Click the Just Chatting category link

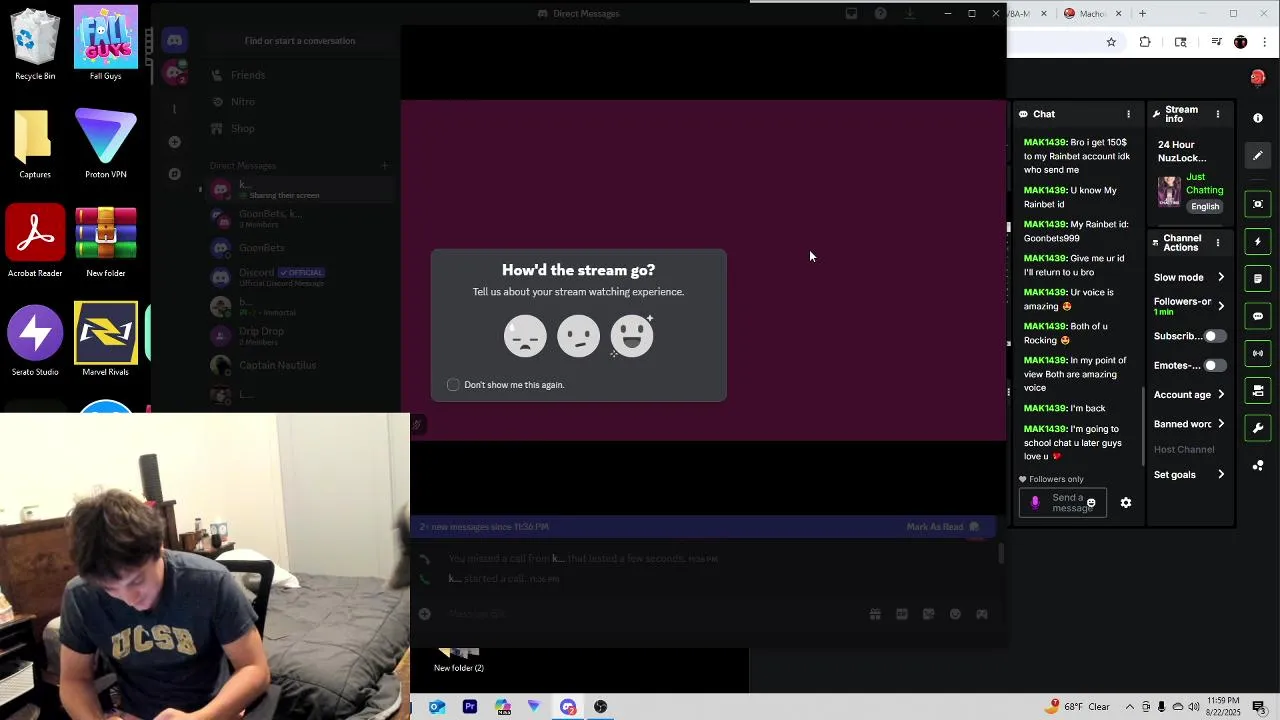click(1204, 184)
